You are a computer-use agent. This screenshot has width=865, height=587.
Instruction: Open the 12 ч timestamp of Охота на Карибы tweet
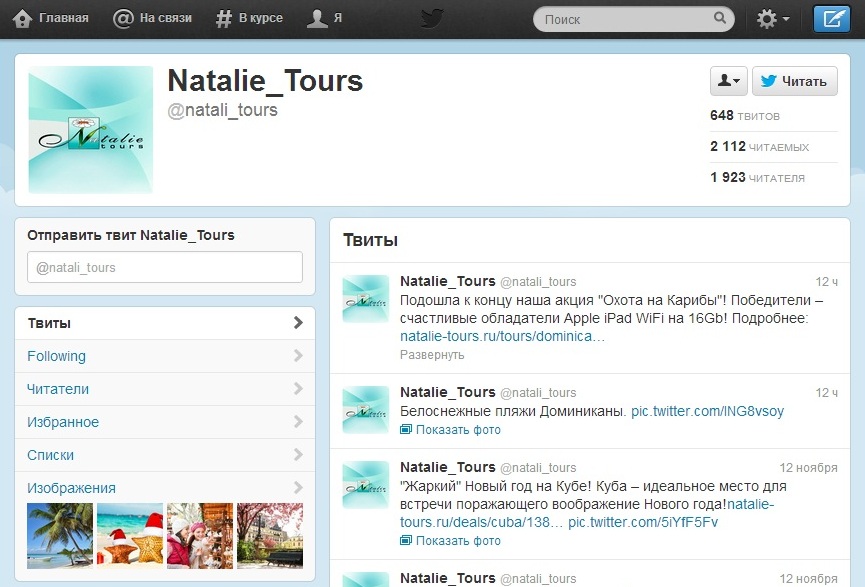826,281
